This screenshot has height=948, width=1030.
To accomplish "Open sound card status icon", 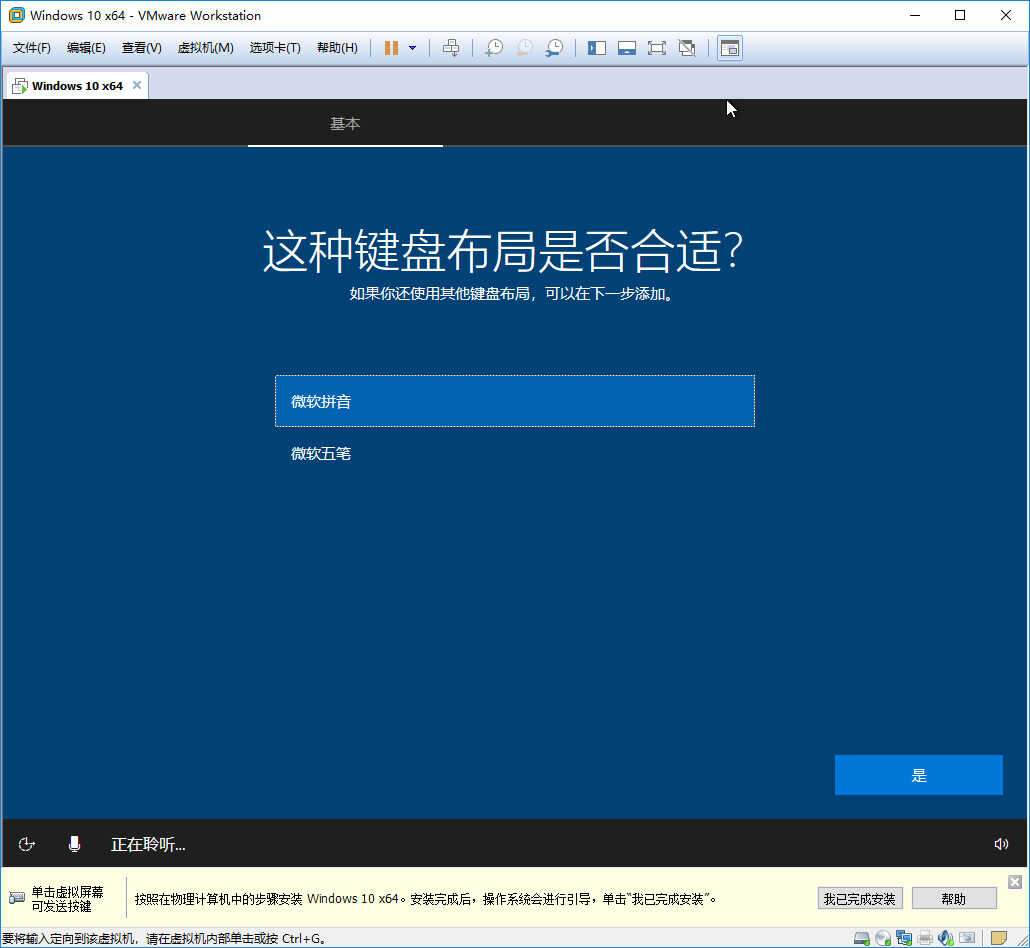I will coord(946,938).
